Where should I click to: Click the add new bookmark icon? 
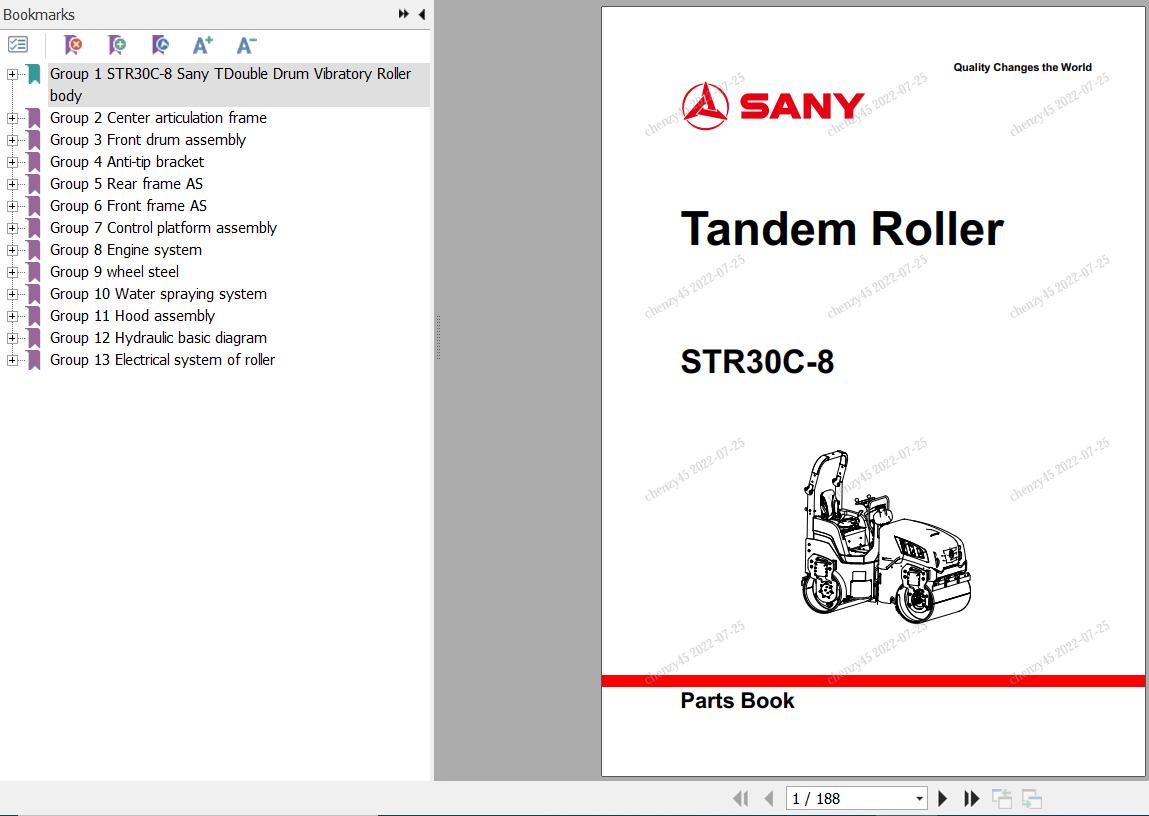(117, 45)
